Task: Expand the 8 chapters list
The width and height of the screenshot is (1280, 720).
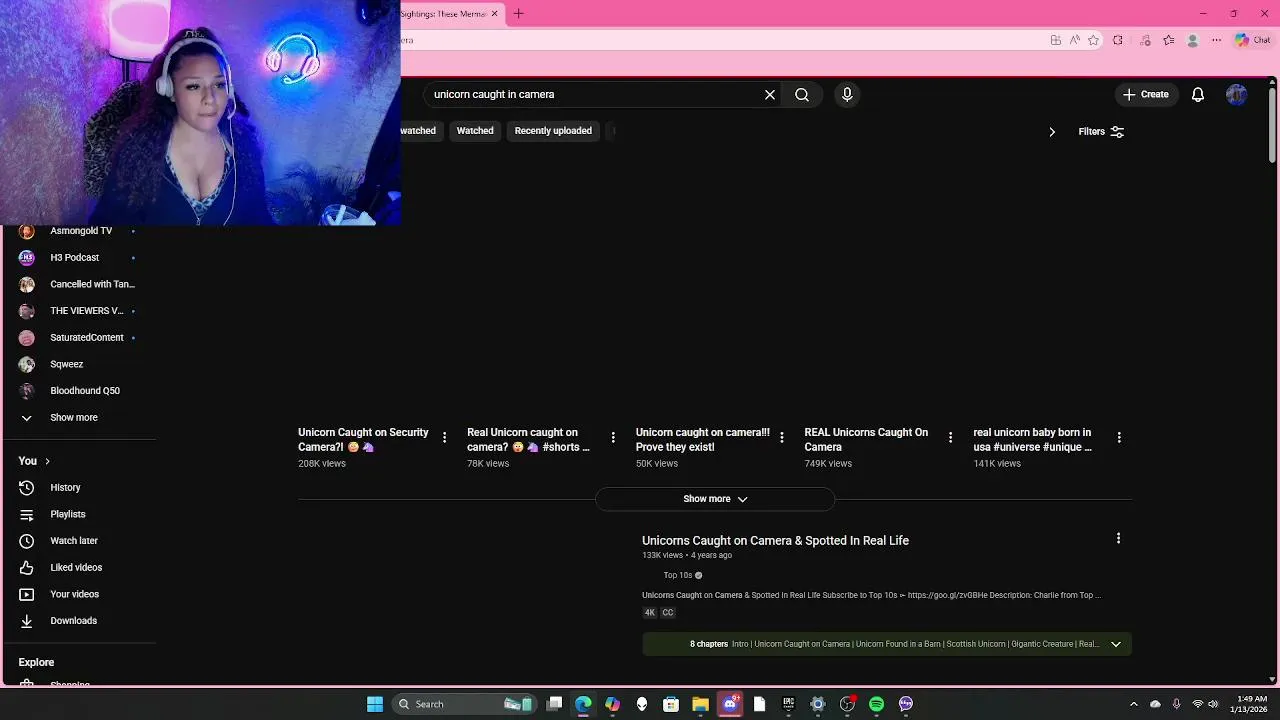Action: click(x=1116, y=644)
